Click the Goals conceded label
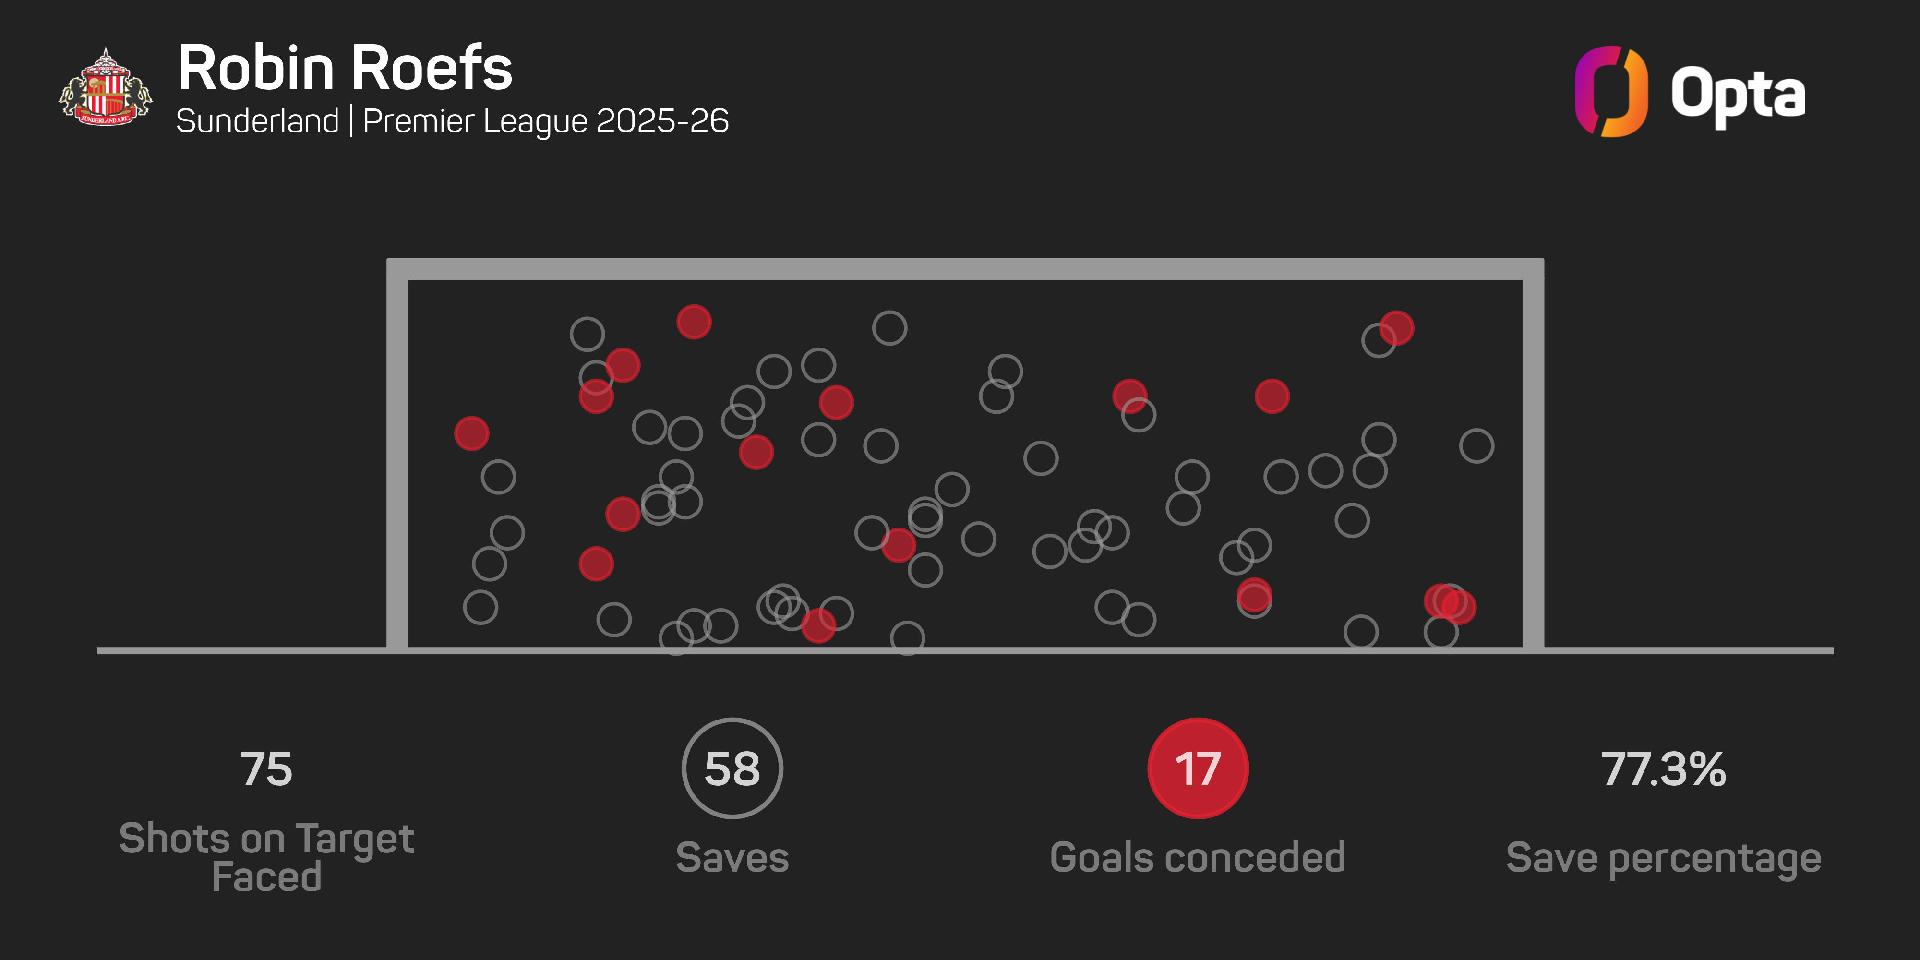The width and height of the screenshot is (1920, 960). coord(1197,858)
